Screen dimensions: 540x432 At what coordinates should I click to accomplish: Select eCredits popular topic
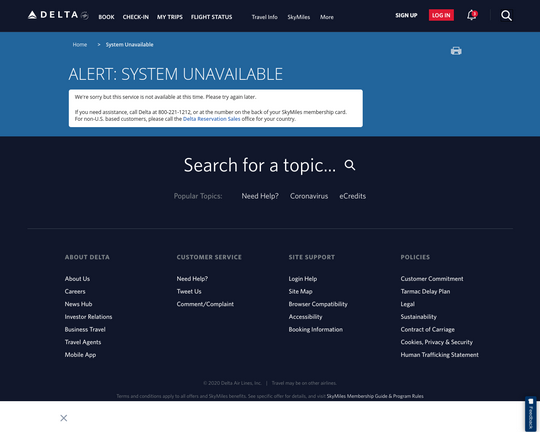coord(353,196)
